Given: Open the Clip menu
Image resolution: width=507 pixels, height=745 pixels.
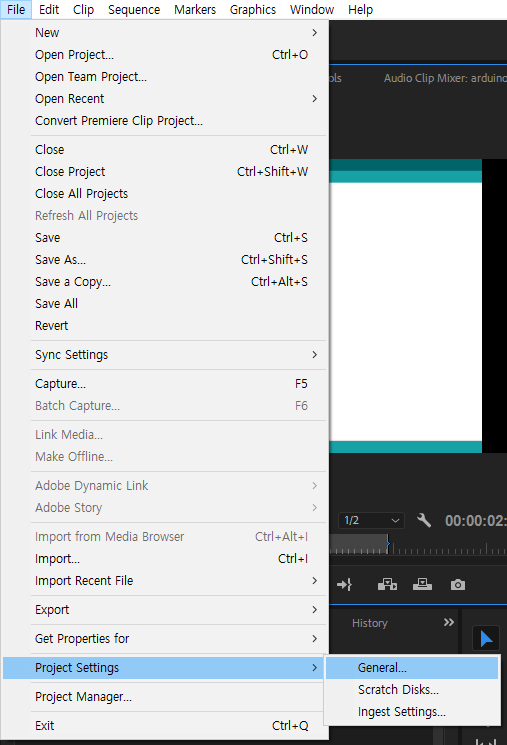Looking at the screenshot, I should 84,10.
